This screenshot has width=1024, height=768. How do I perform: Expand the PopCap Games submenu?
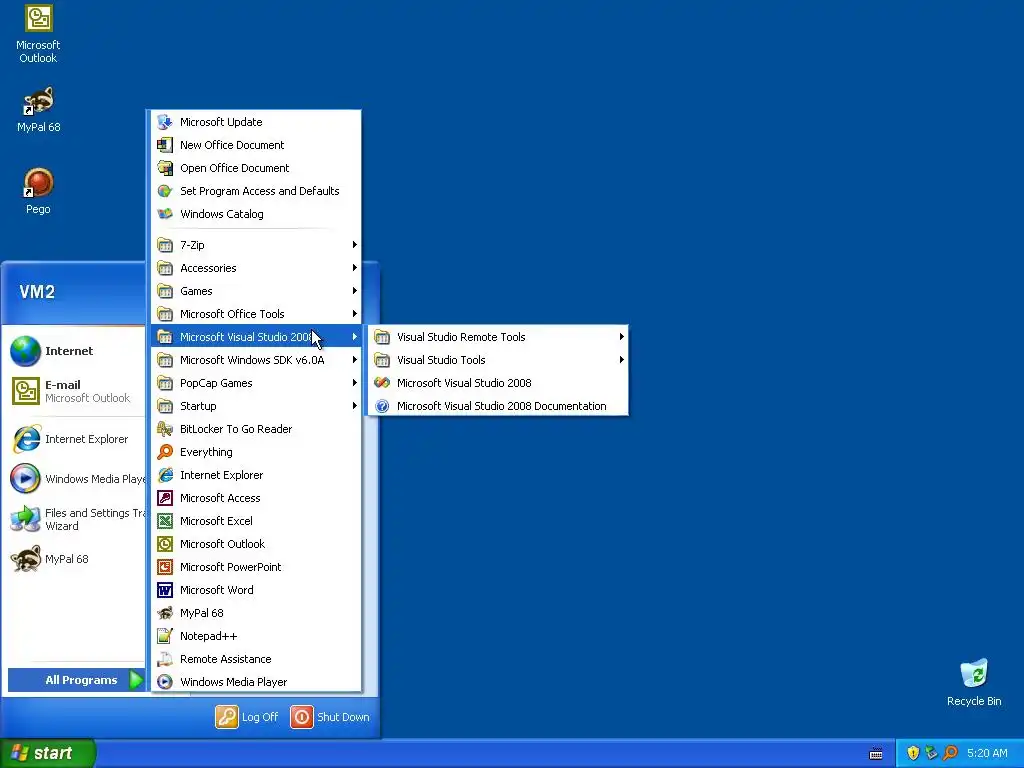pos(256,383)
